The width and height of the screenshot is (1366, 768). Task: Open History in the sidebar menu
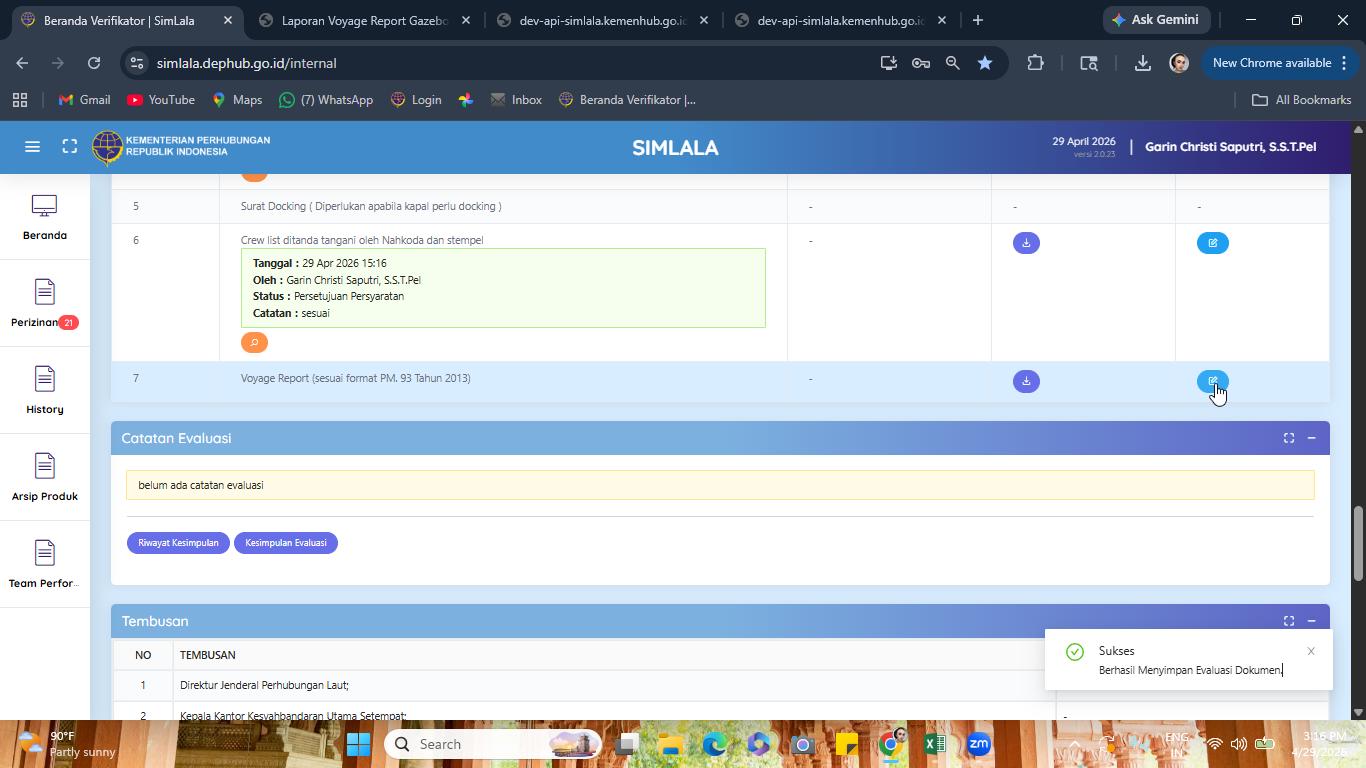click(x=44, y=390)
